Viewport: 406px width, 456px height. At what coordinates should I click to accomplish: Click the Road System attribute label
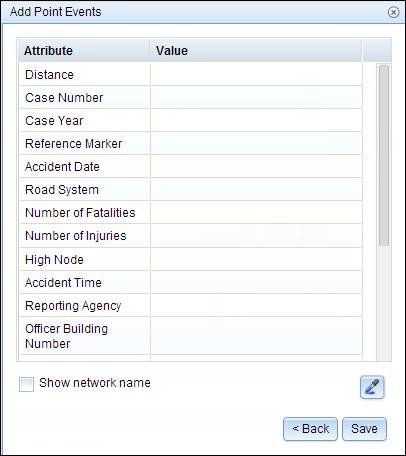pos(62,190)
